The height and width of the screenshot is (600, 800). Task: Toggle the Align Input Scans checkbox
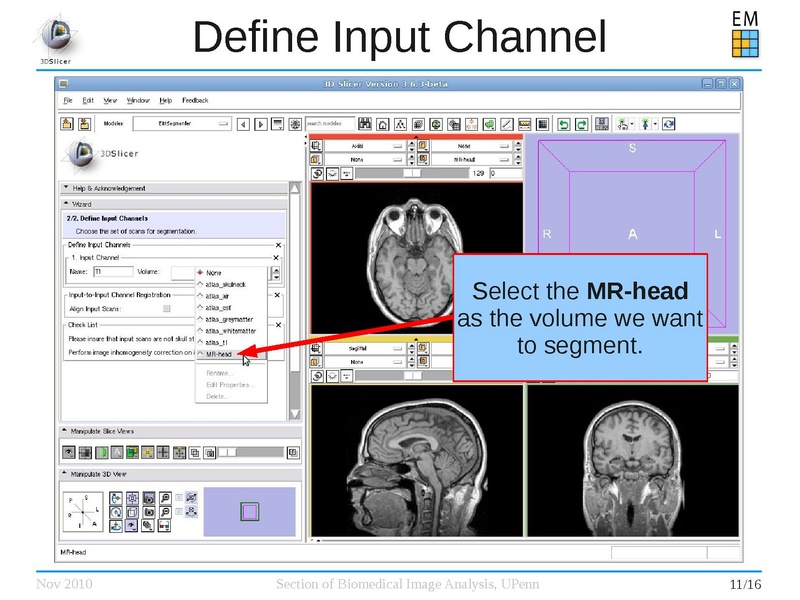[165, 307]
